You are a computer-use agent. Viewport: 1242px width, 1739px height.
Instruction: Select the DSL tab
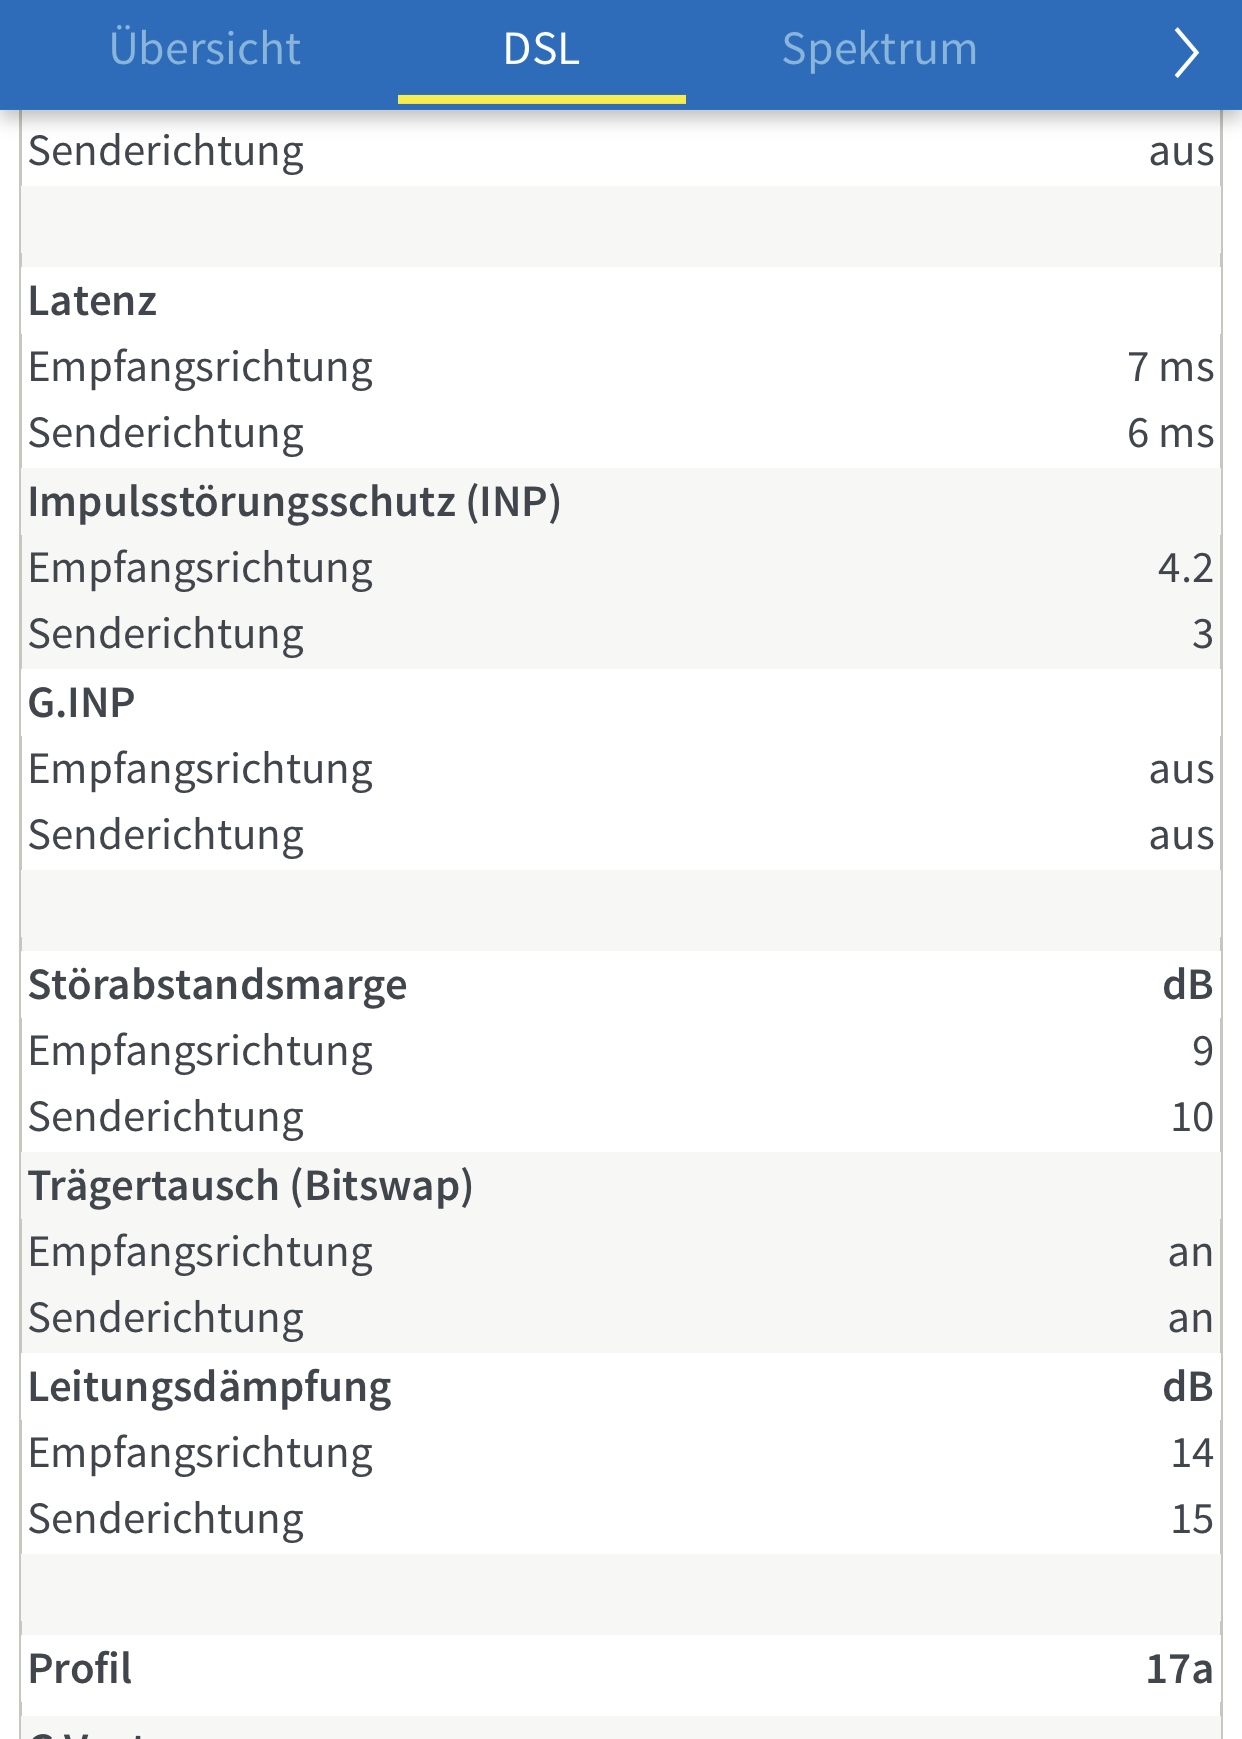coord(541,50)
